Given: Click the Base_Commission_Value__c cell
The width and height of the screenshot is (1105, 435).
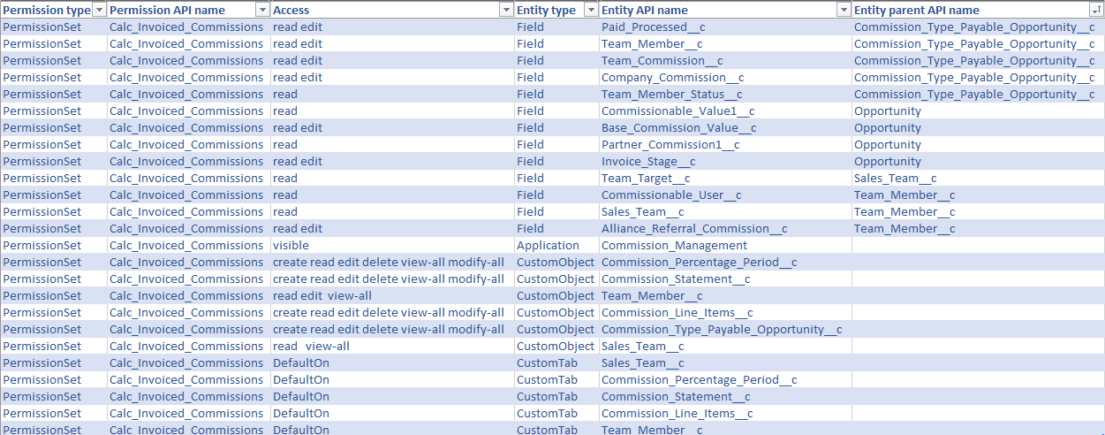Looking at the screenshot, I should pyautogui.click(x=678, y=128).
